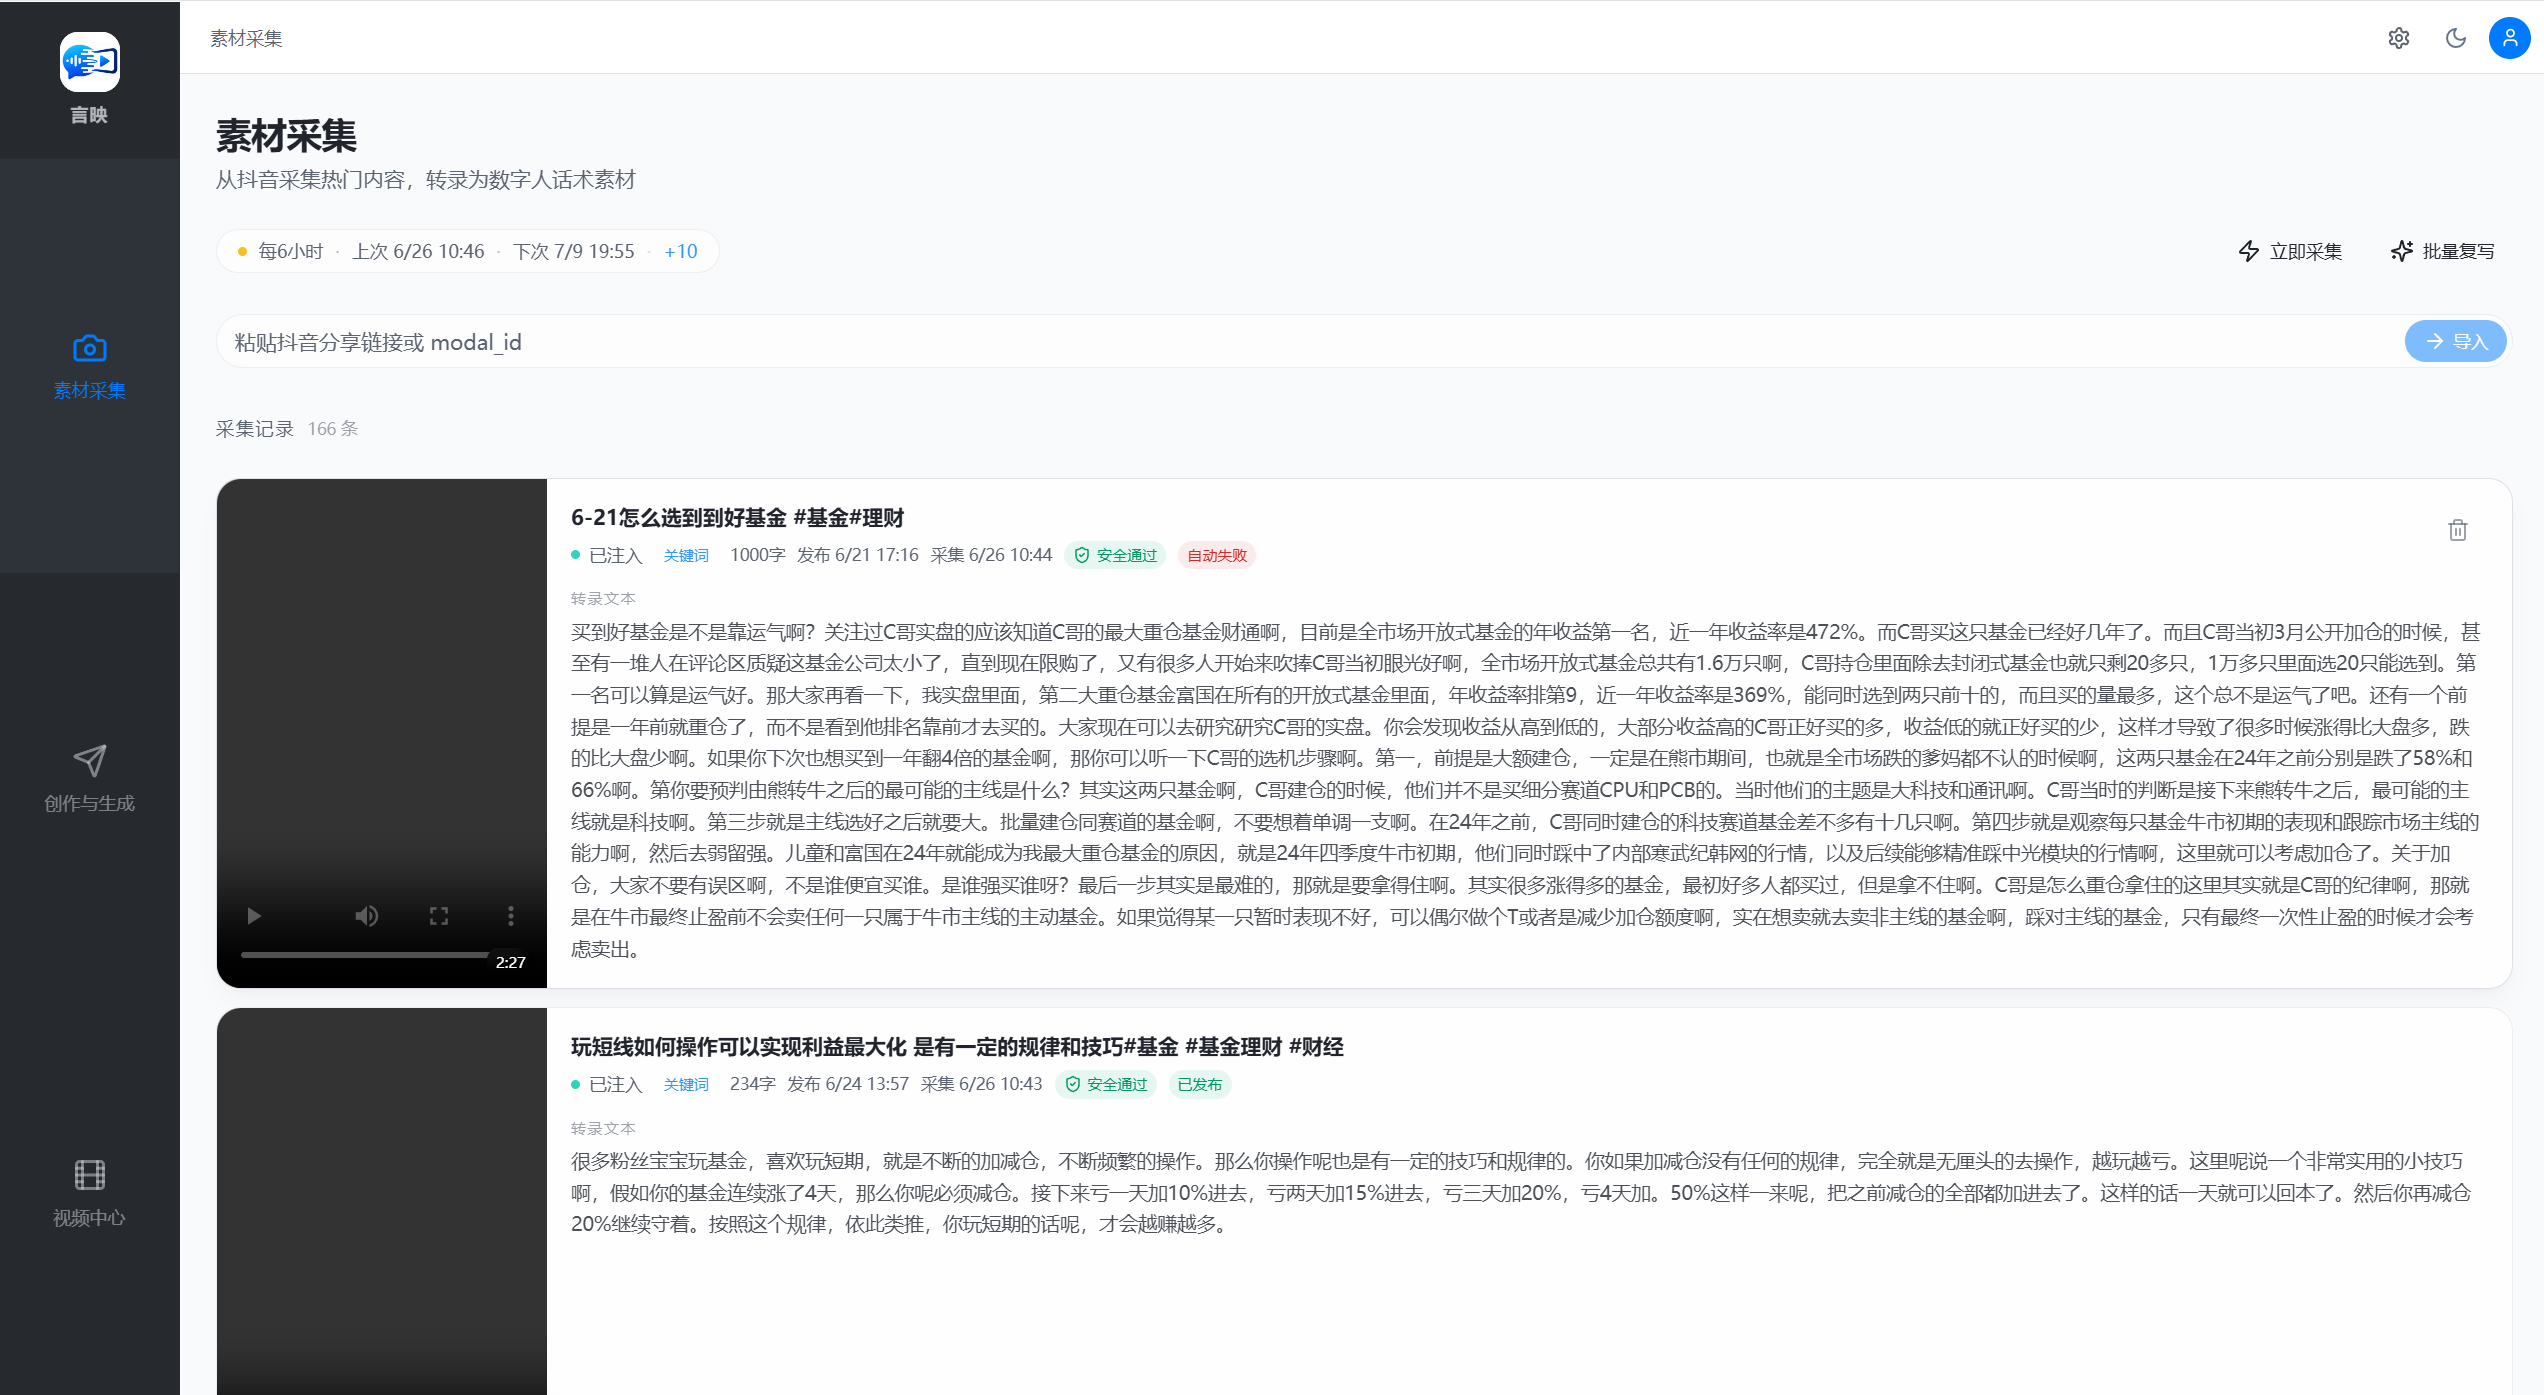
Task: Click the 采集记录 166 条 label
Action: (287, 428)
